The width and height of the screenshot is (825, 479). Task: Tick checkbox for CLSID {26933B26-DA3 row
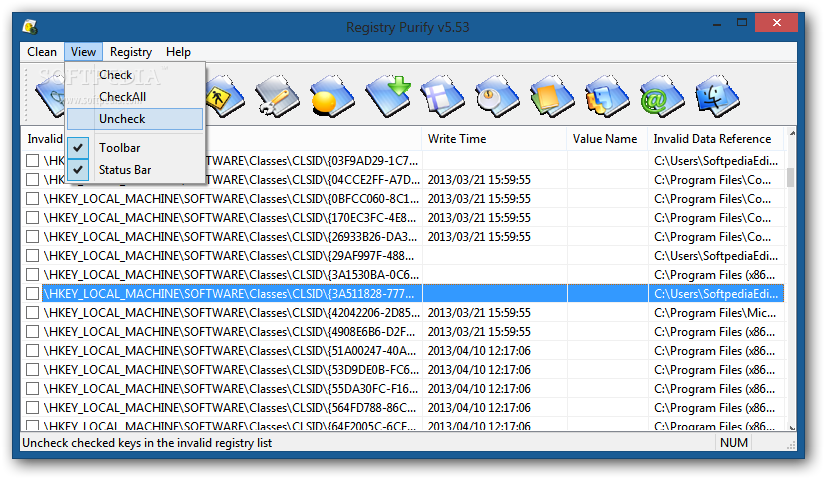click(33, 236)
